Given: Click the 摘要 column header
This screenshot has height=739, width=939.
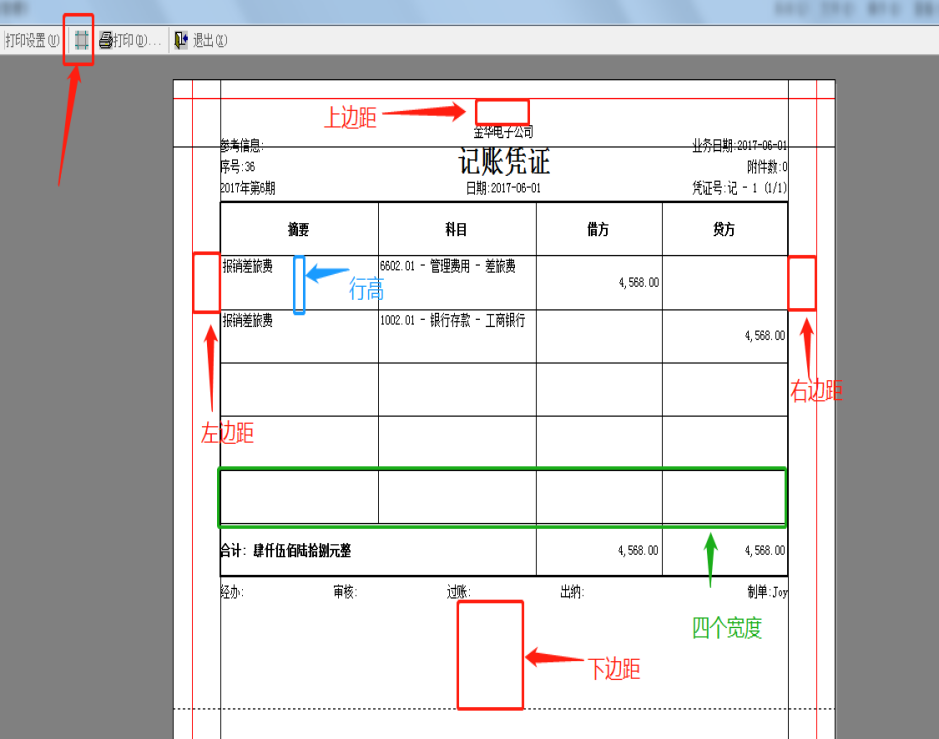Looking at the screenshot, I should pyautogui.click(x=298, y=229).
